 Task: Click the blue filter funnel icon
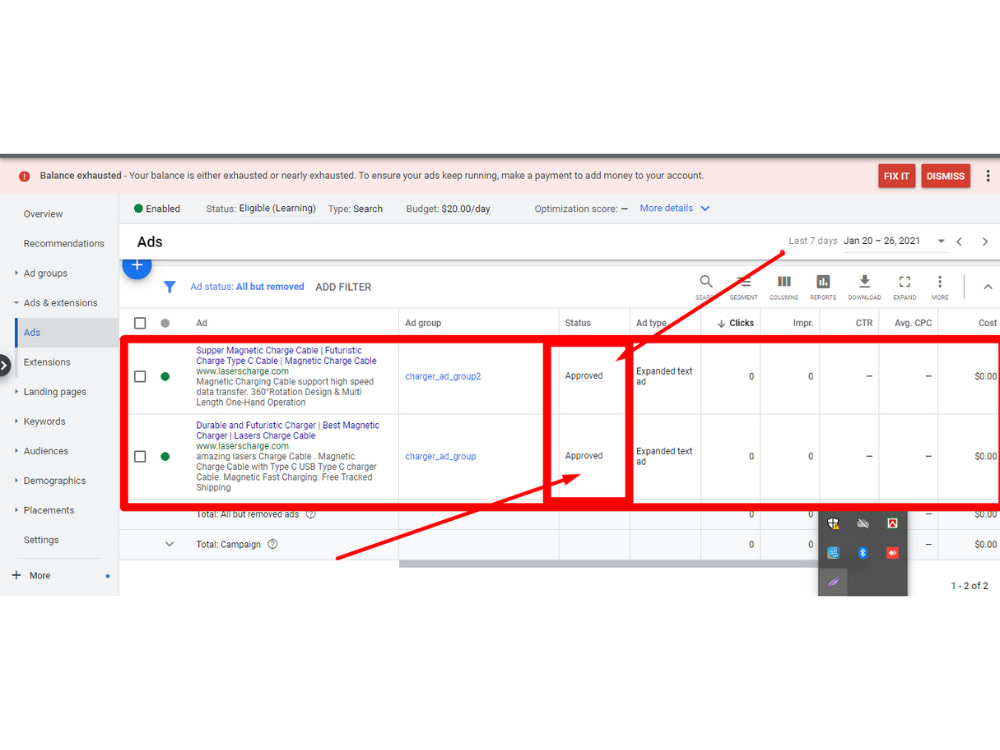pos(169,287)
